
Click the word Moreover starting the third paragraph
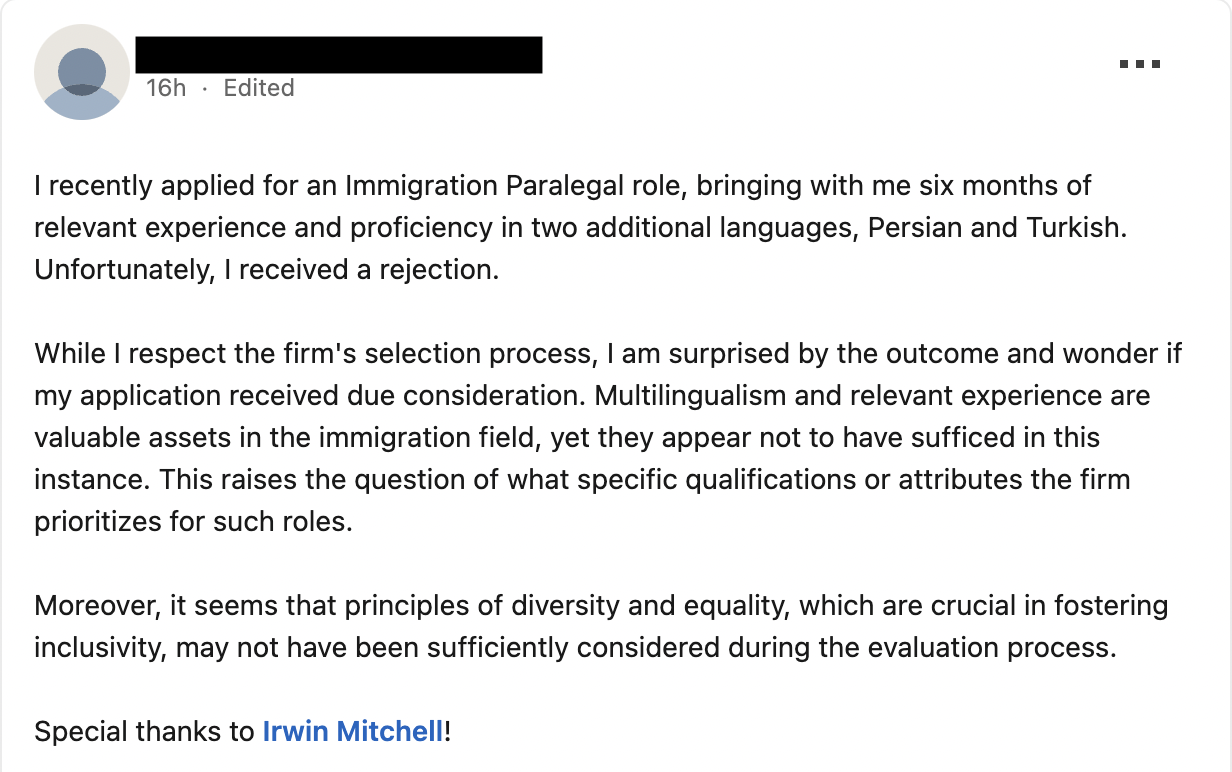click(96, 606)
